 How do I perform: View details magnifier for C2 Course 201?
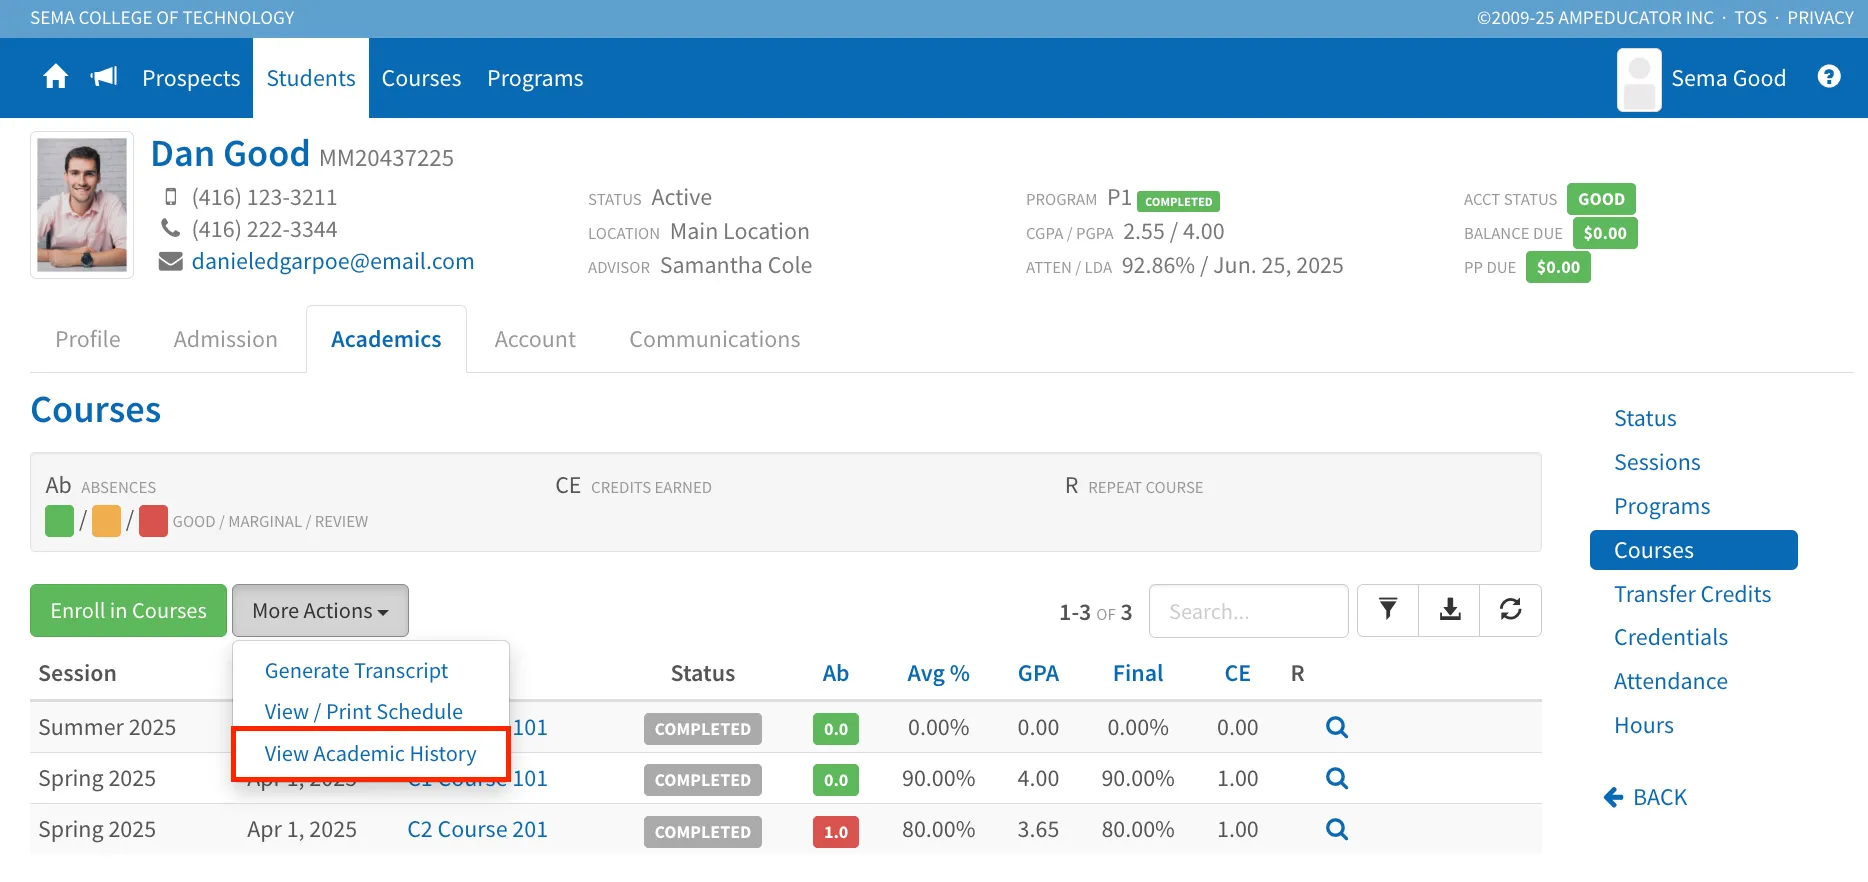point(1337,829)
